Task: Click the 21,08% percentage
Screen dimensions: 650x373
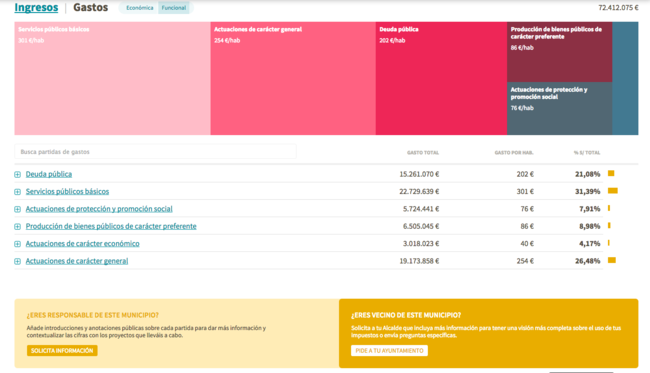Action: coord(588,174)
